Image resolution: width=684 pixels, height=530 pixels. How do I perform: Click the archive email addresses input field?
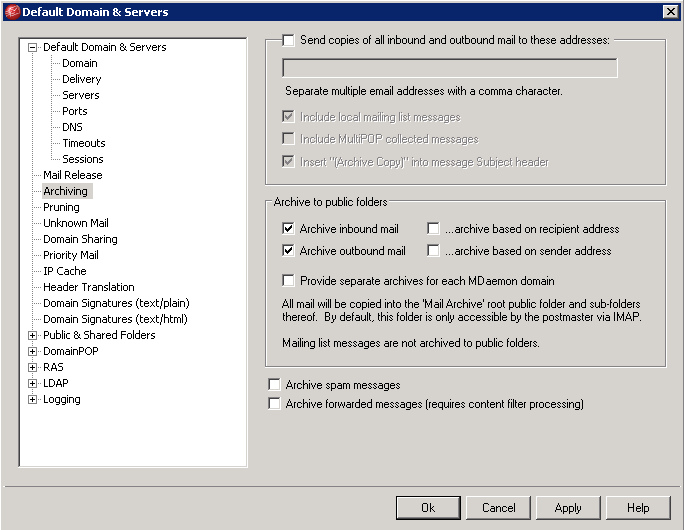(x=450, y=68)
